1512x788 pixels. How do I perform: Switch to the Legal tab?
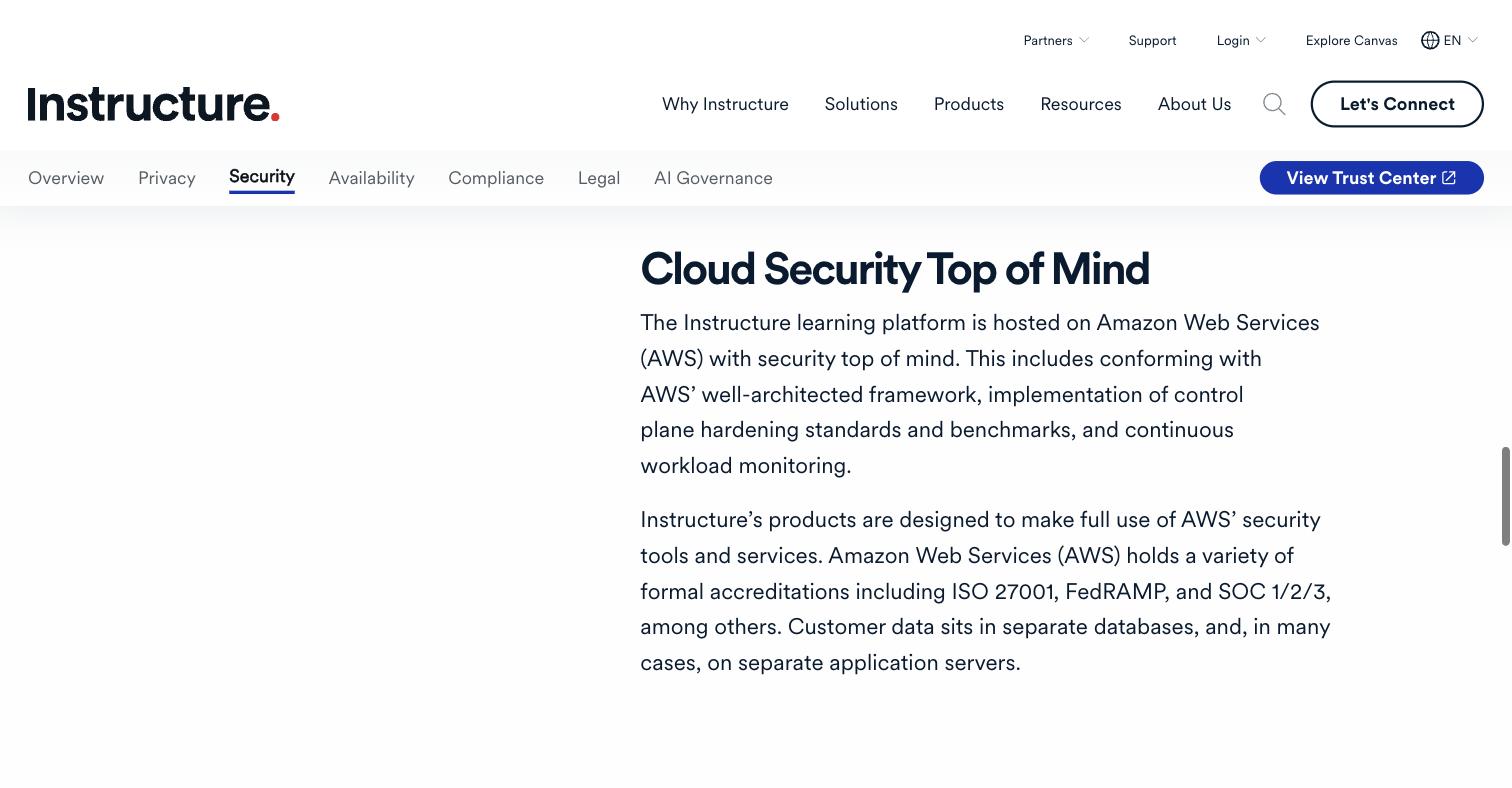pos(599,178)
